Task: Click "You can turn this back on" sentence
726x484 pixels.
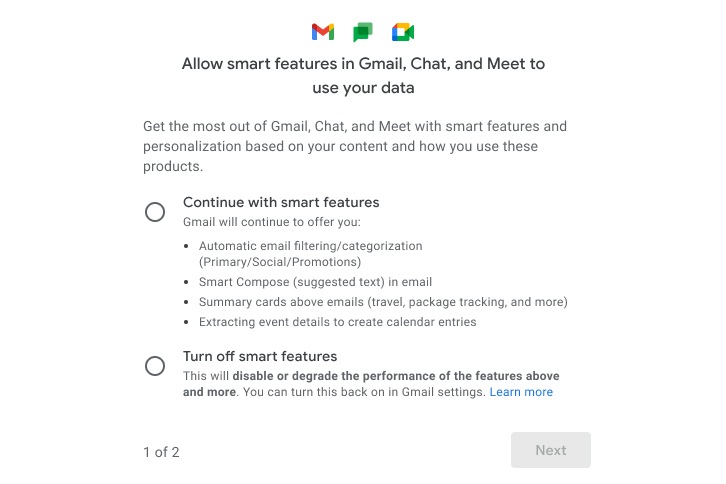Action: pos(364,392)
